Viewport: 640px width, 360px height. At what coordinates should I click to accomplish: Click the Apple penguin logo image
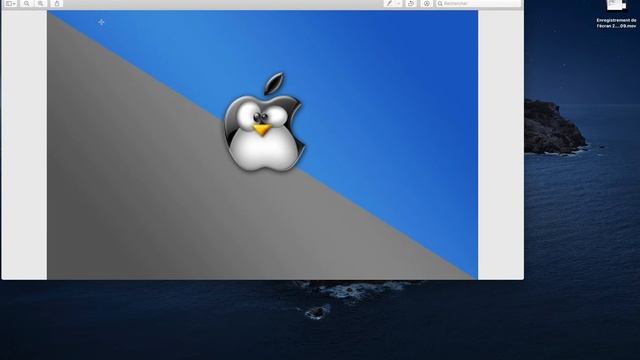point(264,122)
